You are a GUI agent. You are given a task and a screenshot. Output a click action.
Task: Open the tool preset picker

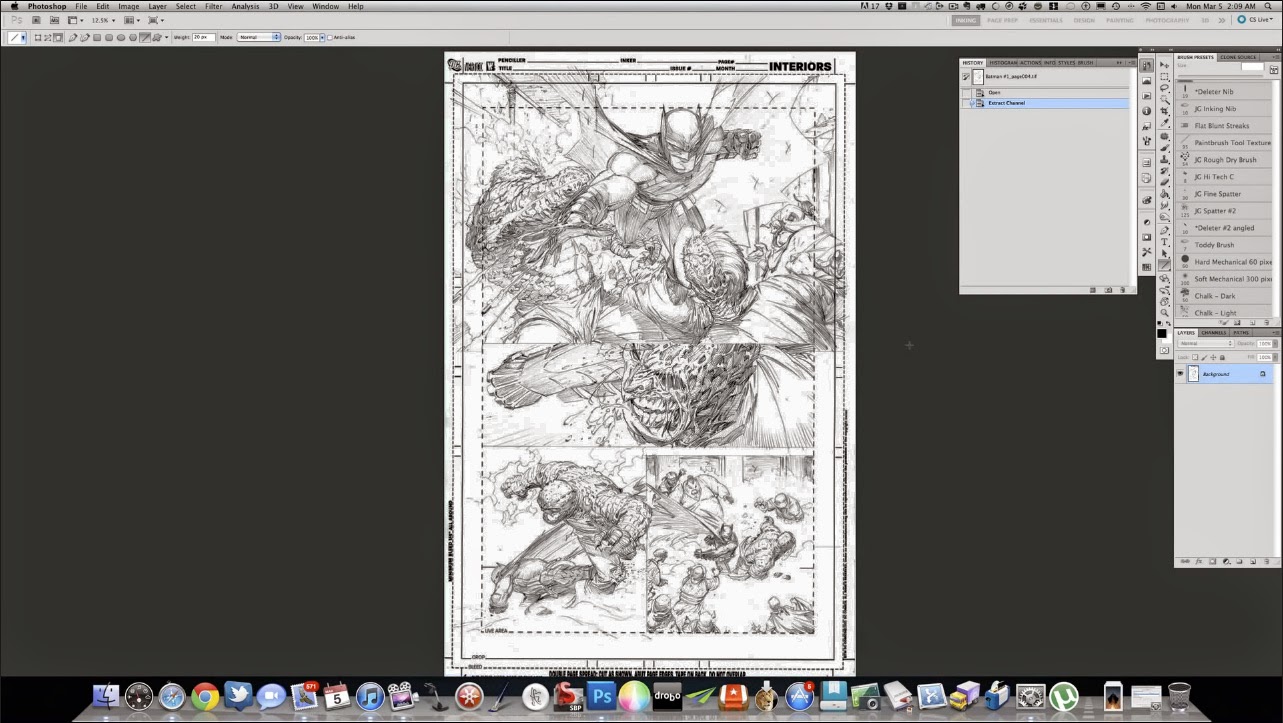[x=17, y=38]
